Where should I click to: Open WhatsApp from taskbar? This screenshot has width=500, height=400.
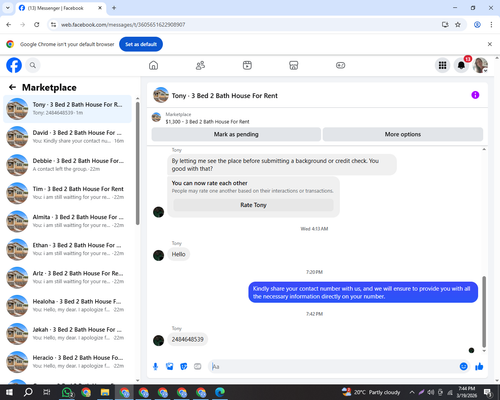coord(67,392)
